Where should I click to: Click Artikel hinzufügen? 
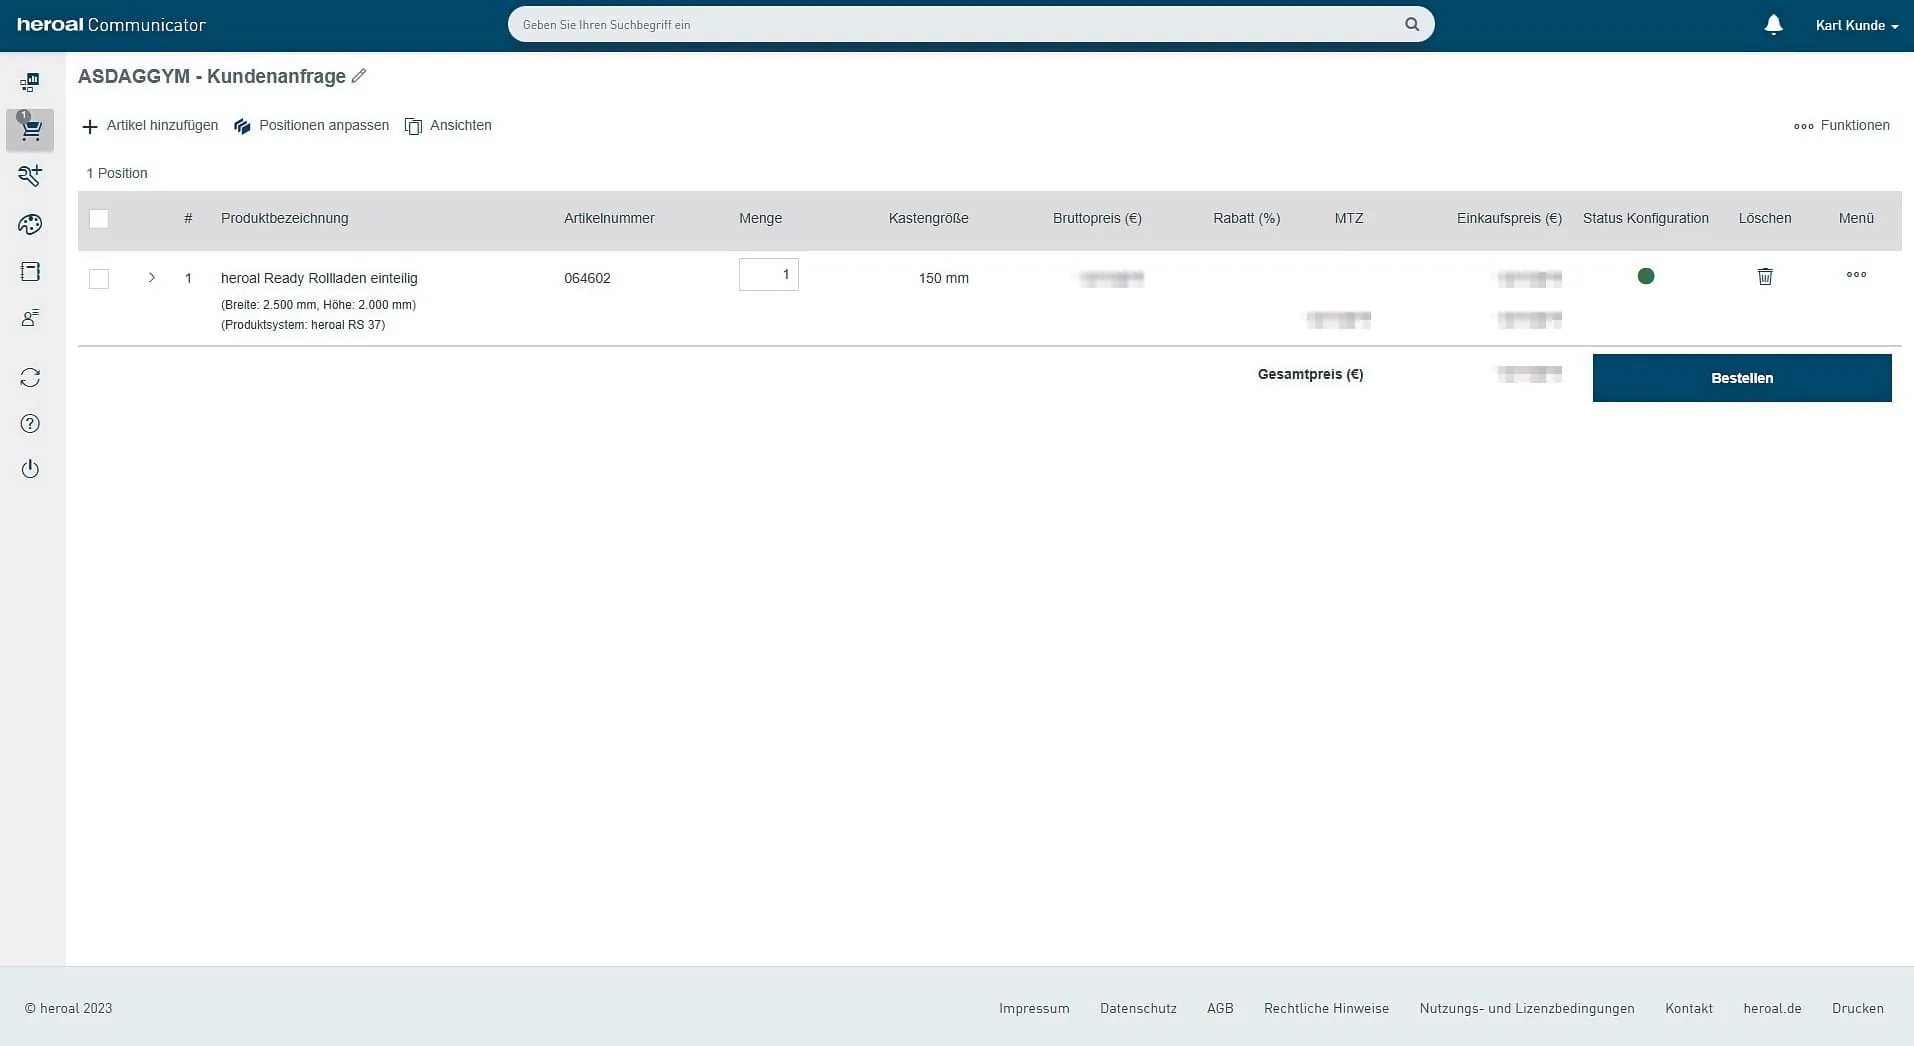click(150, 126)
